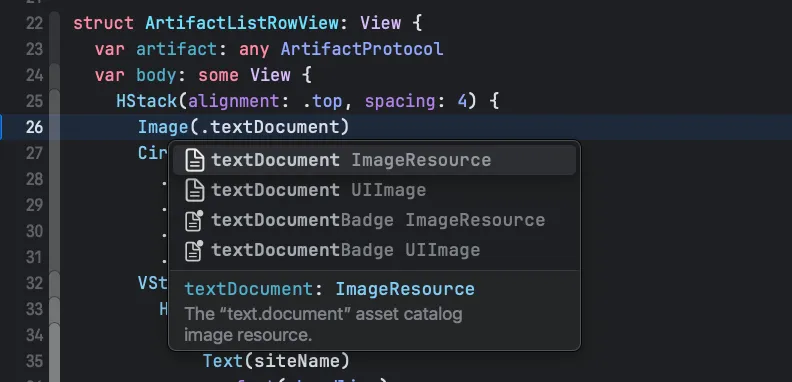
Task: Click document icon of textDocument ImageResource row
Action: pos(194,160)
